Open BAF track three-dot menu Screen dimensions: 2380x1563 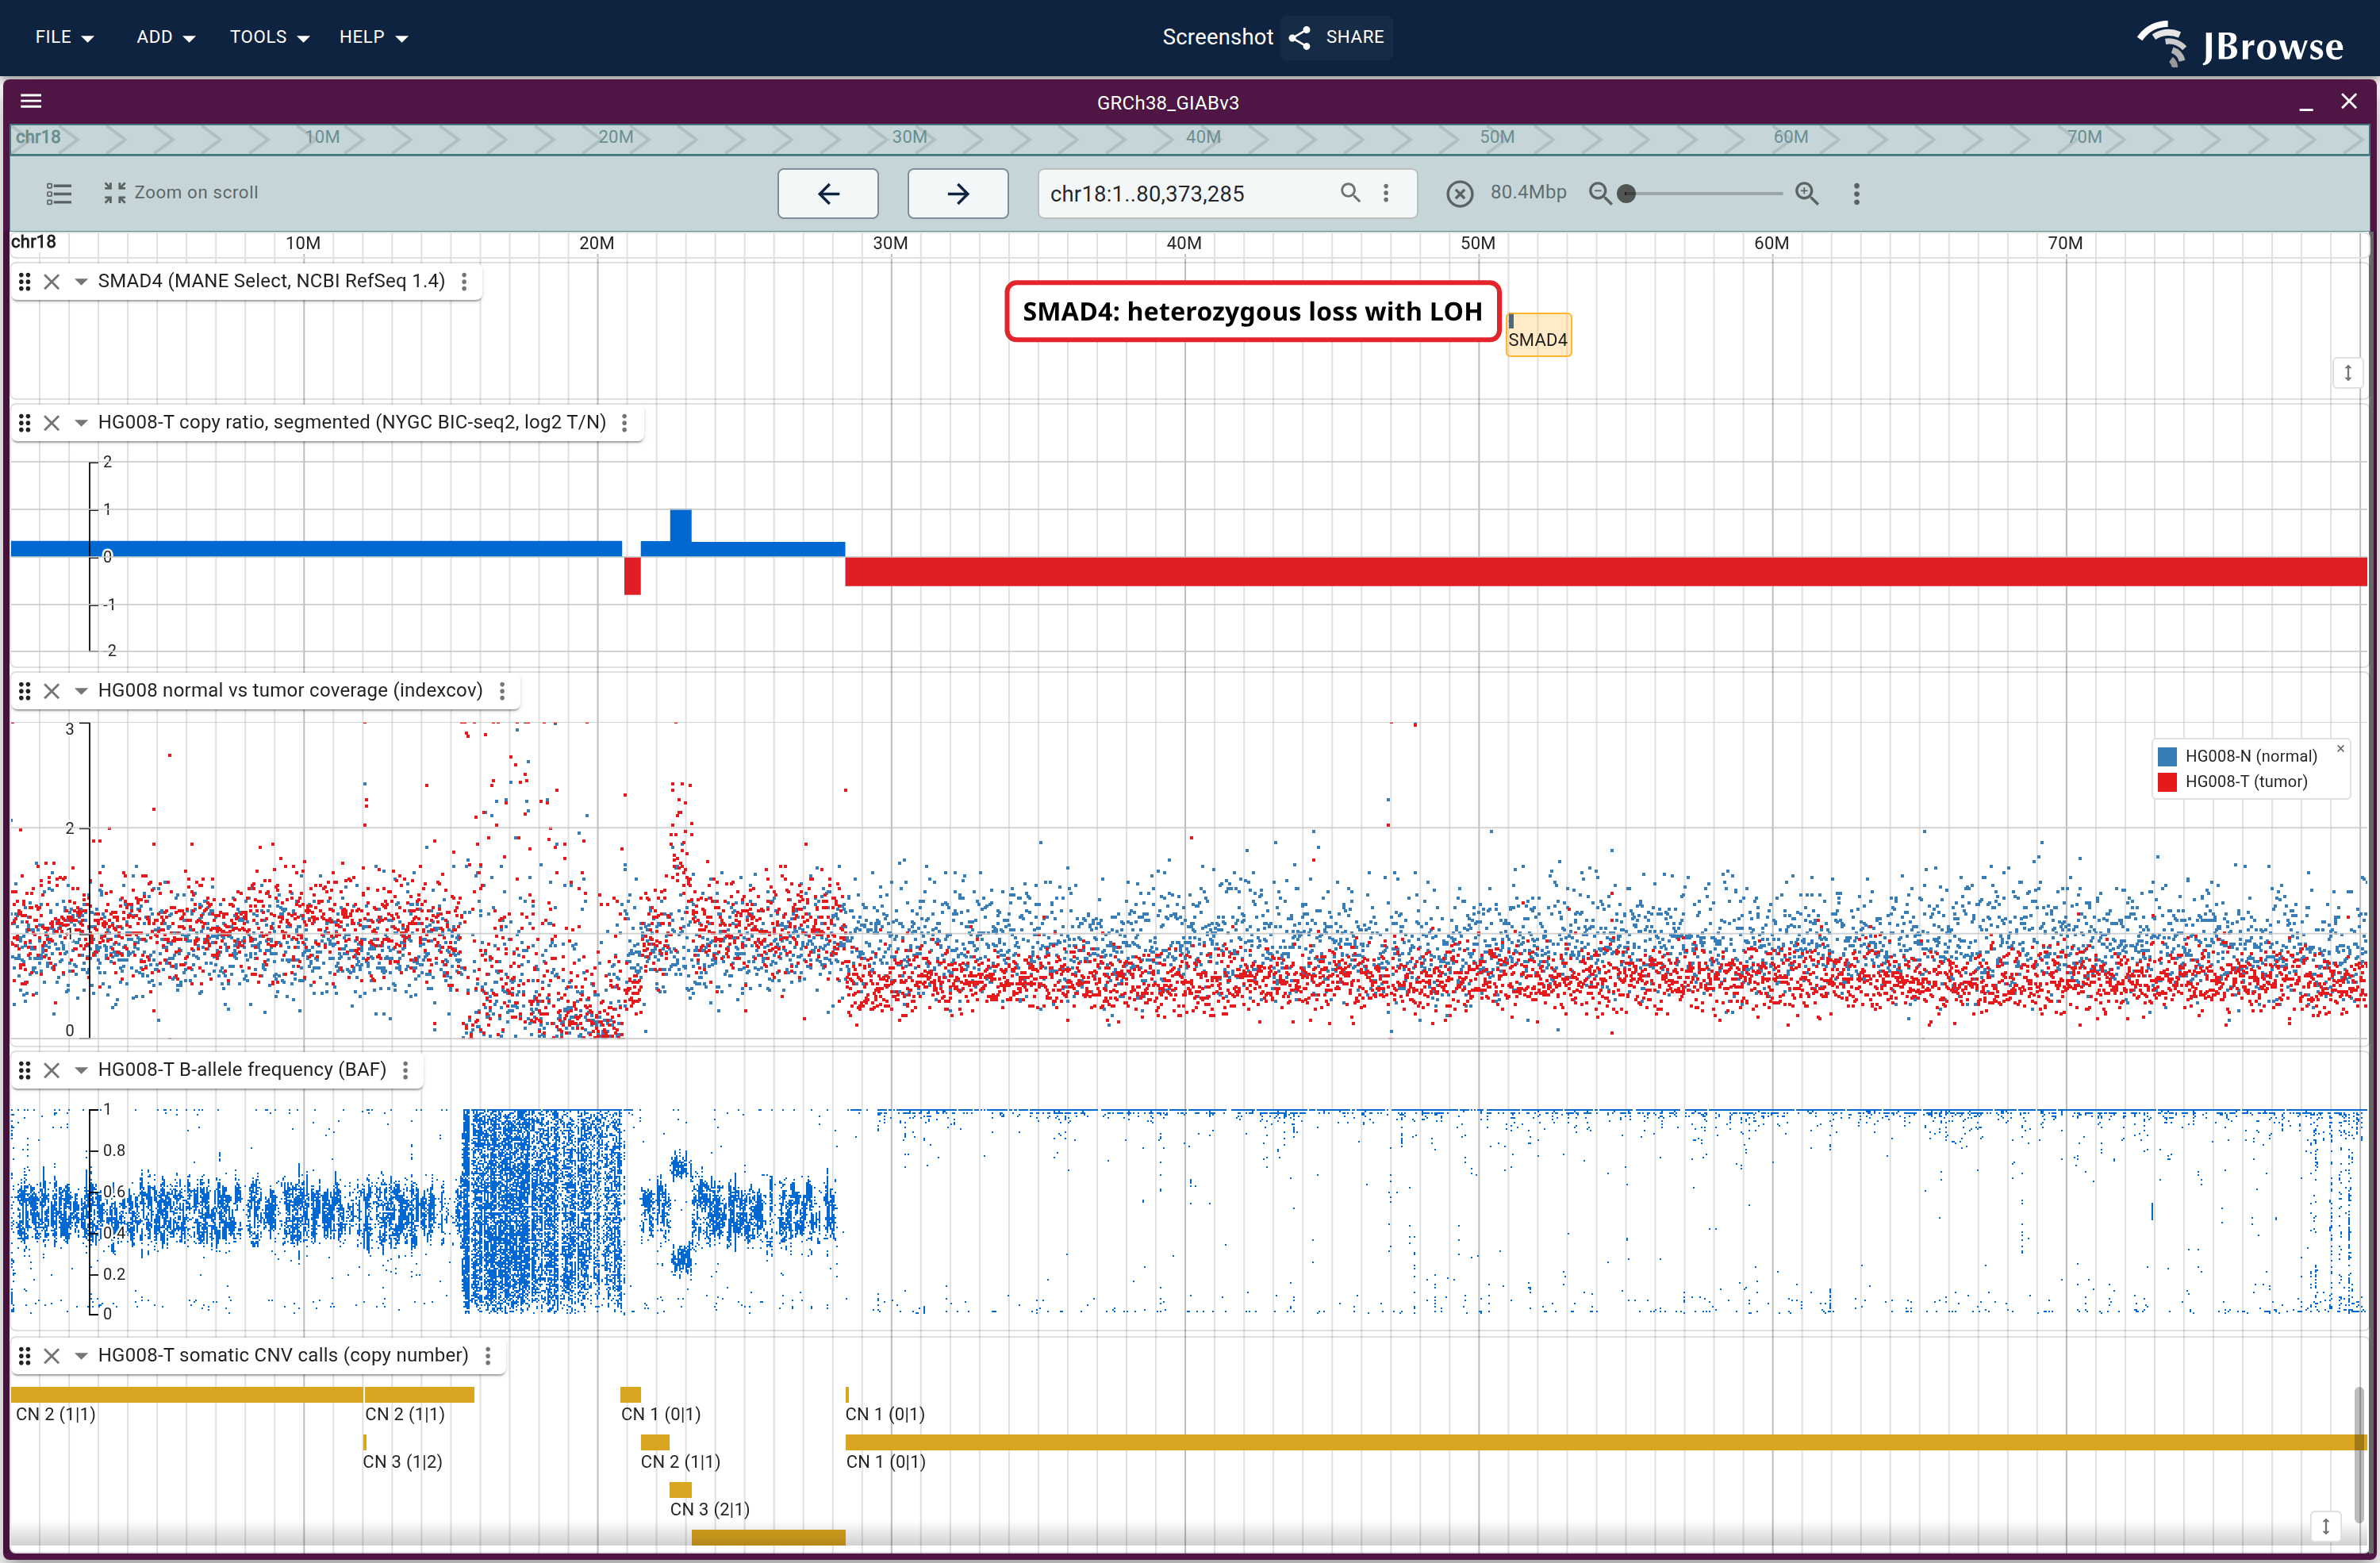[405, 1070]
